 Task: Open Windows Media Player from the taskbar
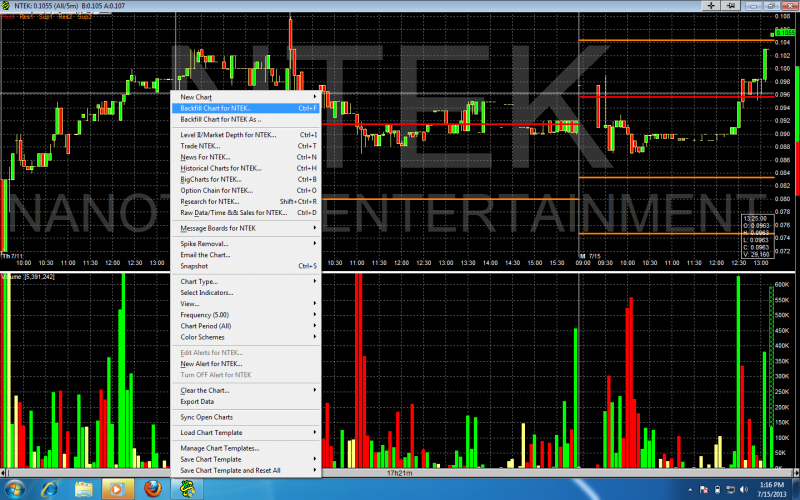coord(117,489)
